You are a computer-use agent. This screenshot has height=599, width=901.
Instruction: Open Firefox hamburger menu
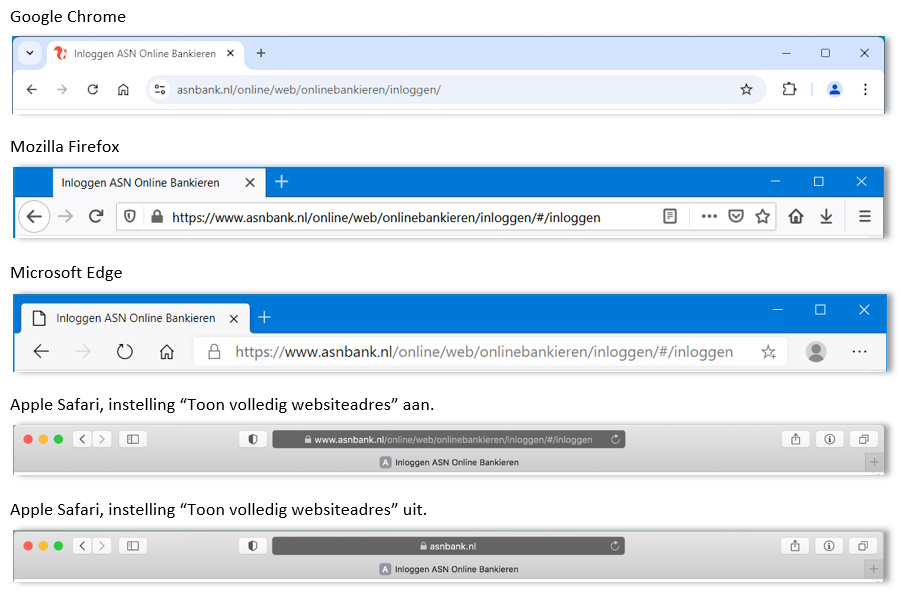865,216
